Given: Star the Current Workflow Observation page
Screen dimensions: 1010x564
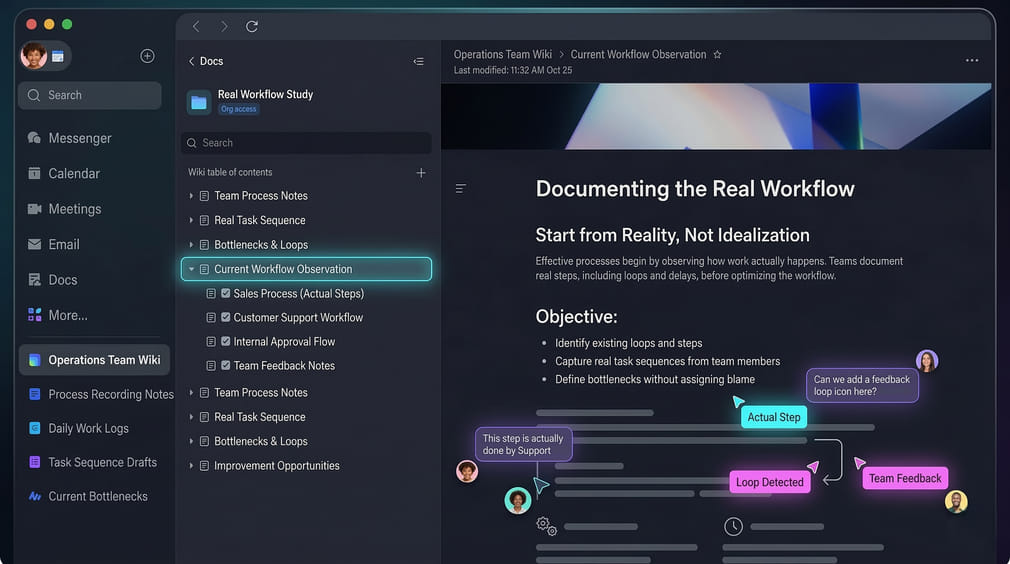Looking at the screenshot, I should point(717,55).
